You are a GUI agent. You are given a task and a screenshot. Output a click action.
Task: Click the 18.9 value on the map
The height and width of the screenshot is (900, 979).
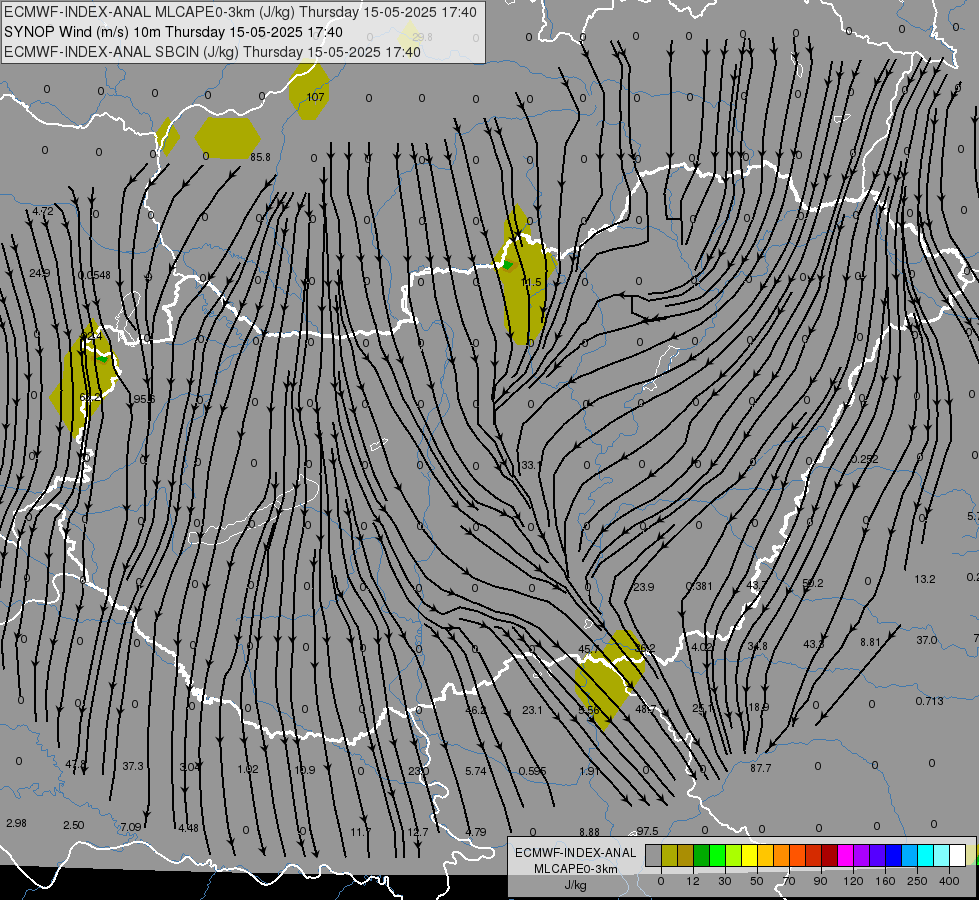point(759,707)
